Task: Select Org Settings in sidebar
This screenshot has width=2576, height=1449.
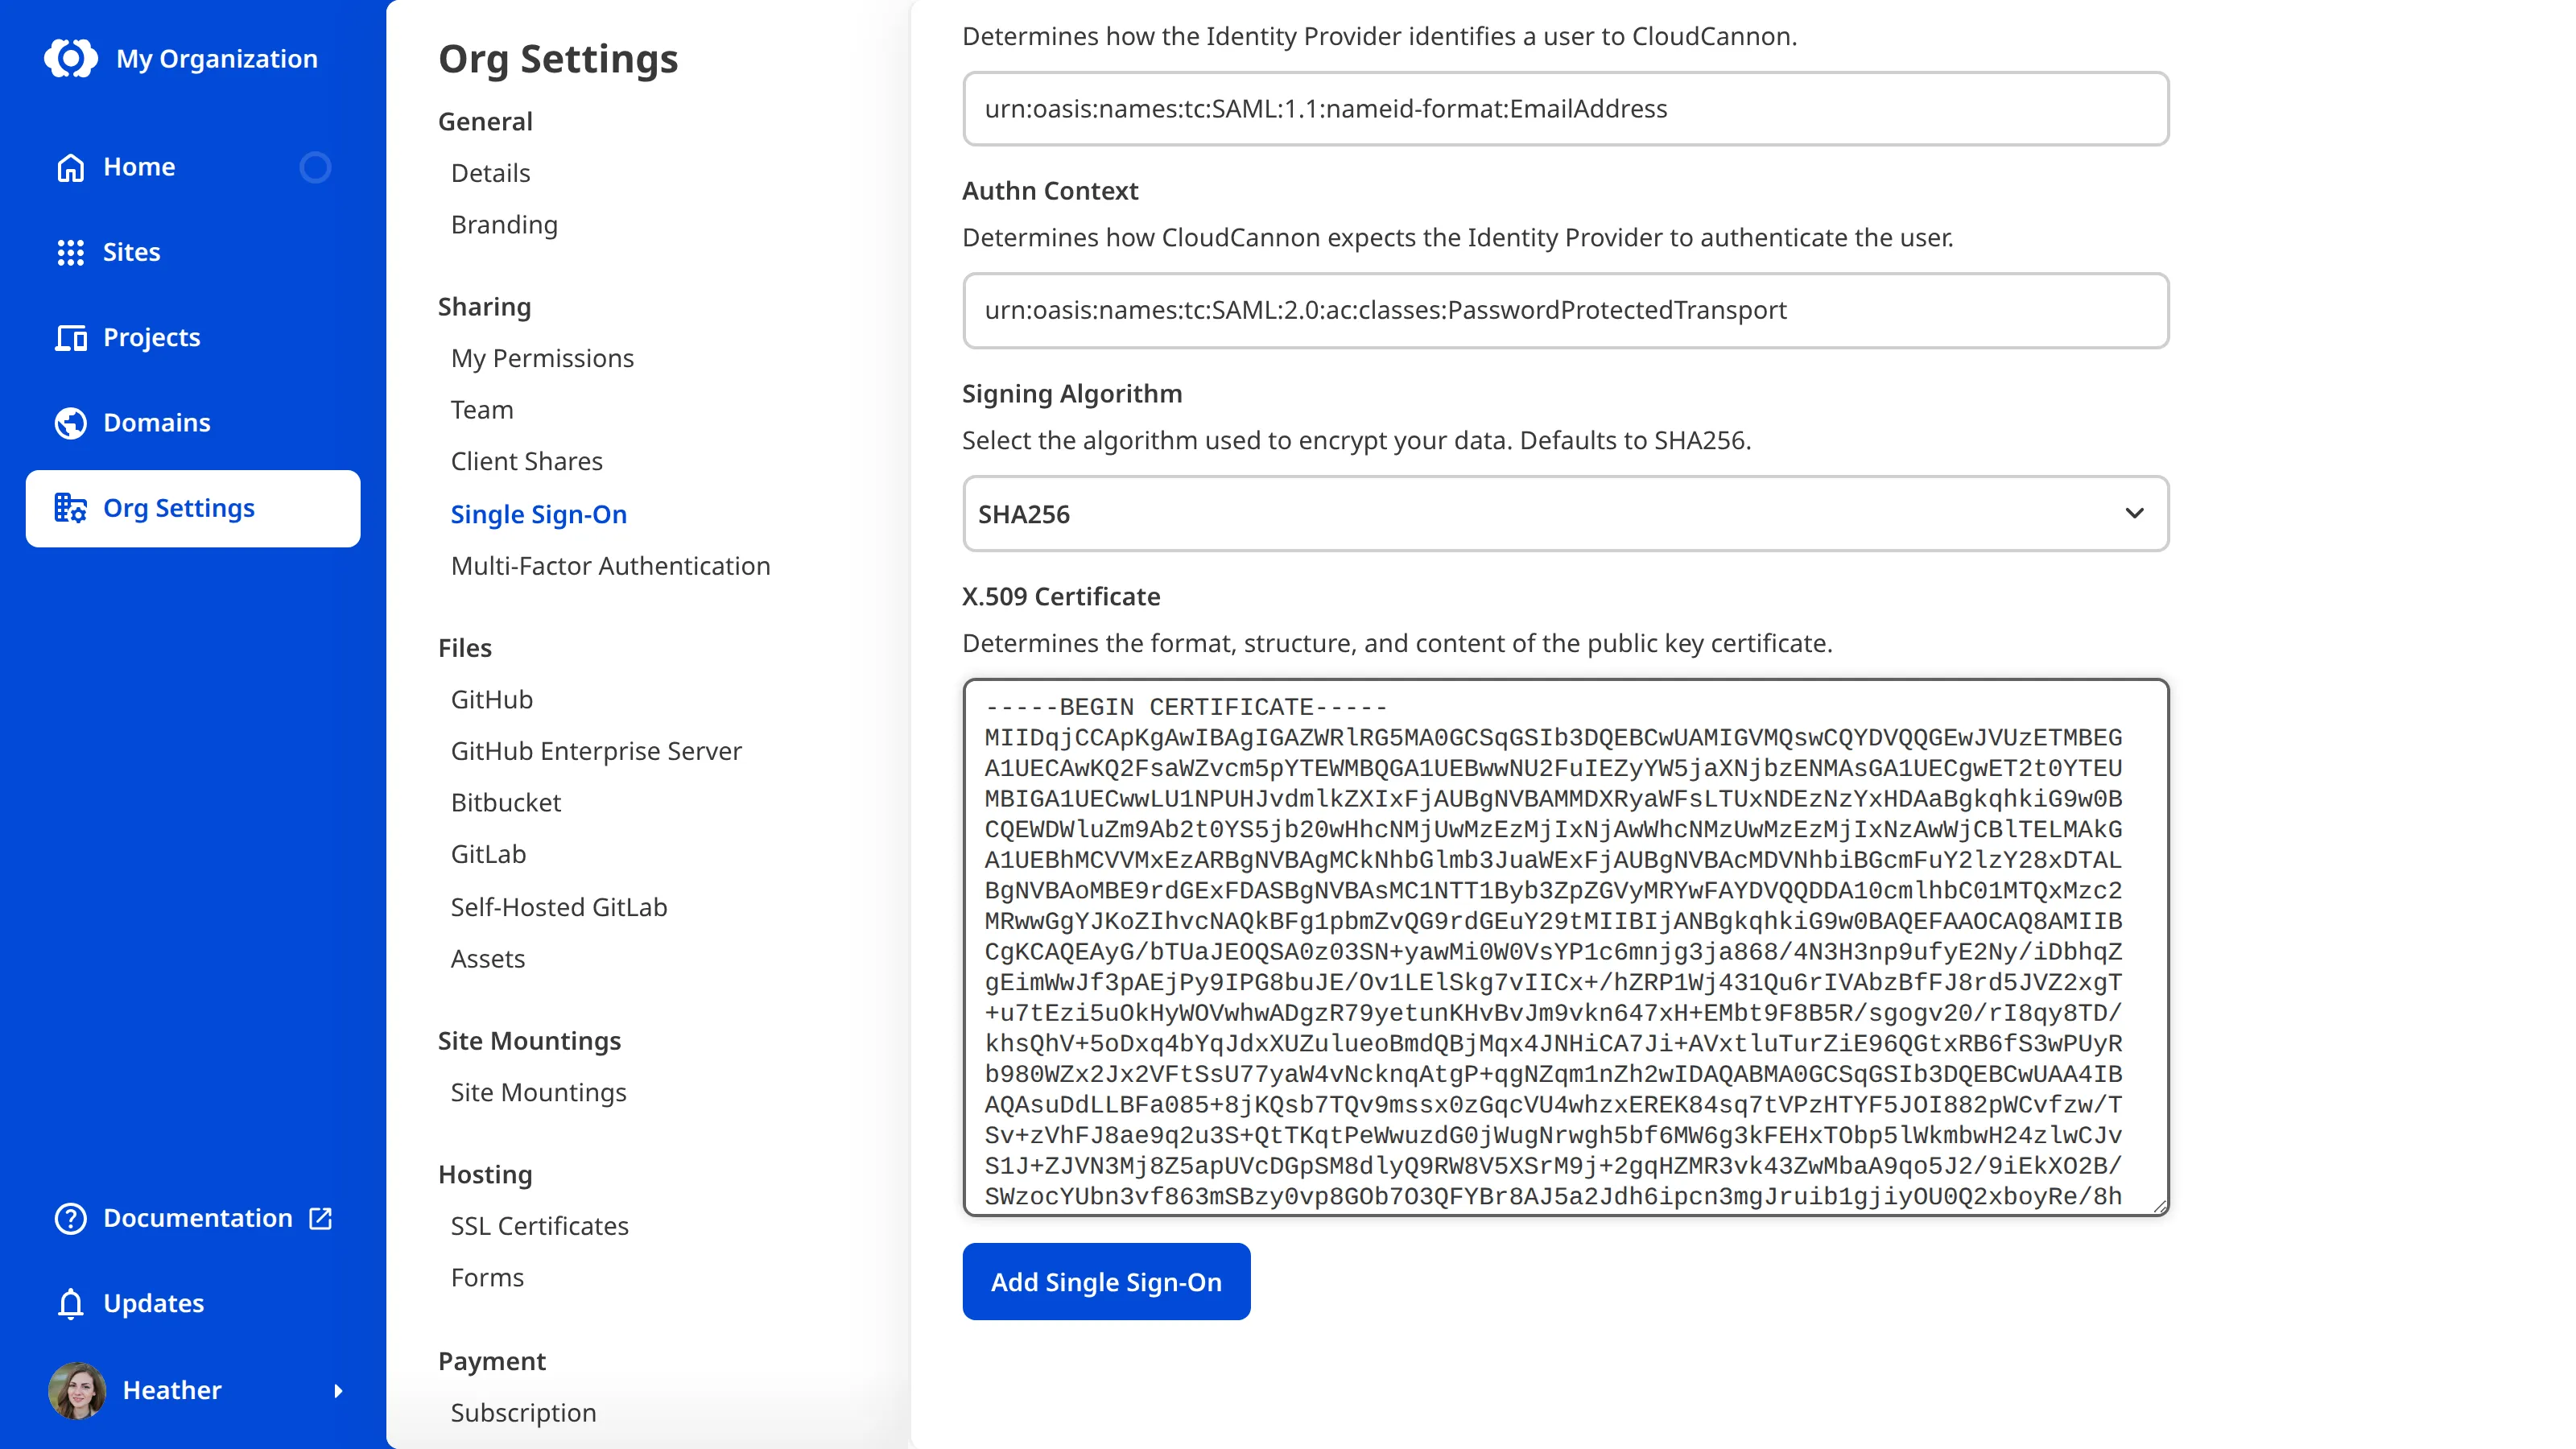Action: 193,508
